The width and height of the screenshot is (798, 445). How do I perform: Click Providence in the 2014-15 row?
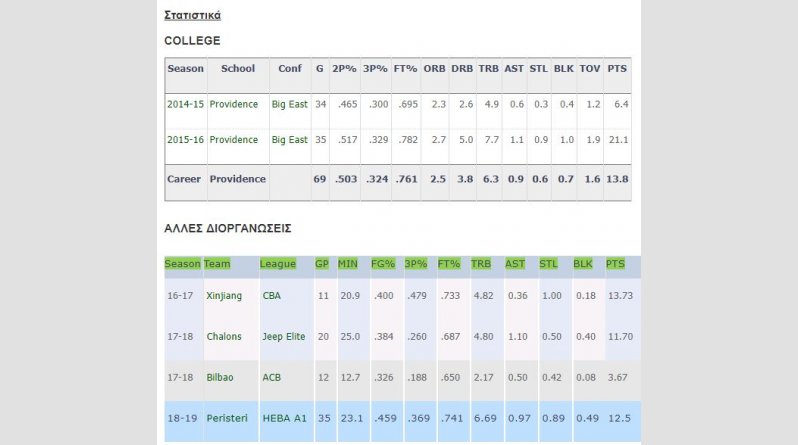(x=234, y=104)
